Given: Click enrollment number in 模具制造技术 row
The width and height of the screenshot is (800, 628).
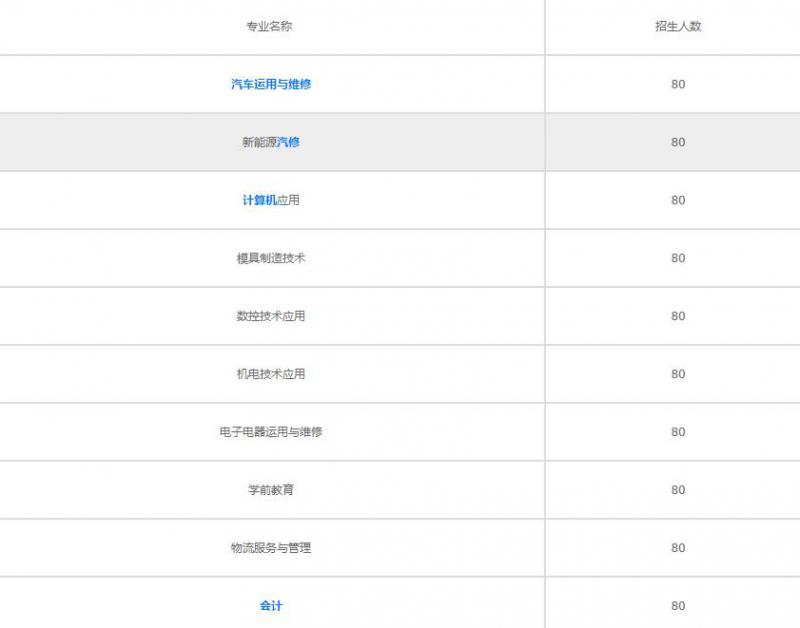Looking at the screenshot, I should [678, 258].
